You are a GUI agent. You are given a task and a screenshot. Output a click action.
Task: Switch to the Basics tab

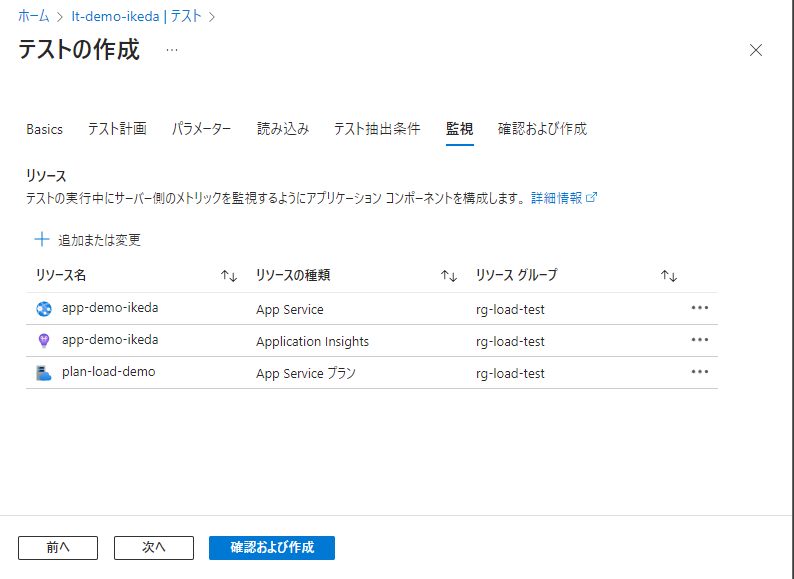pyautogui.click(x=45, y=129)
